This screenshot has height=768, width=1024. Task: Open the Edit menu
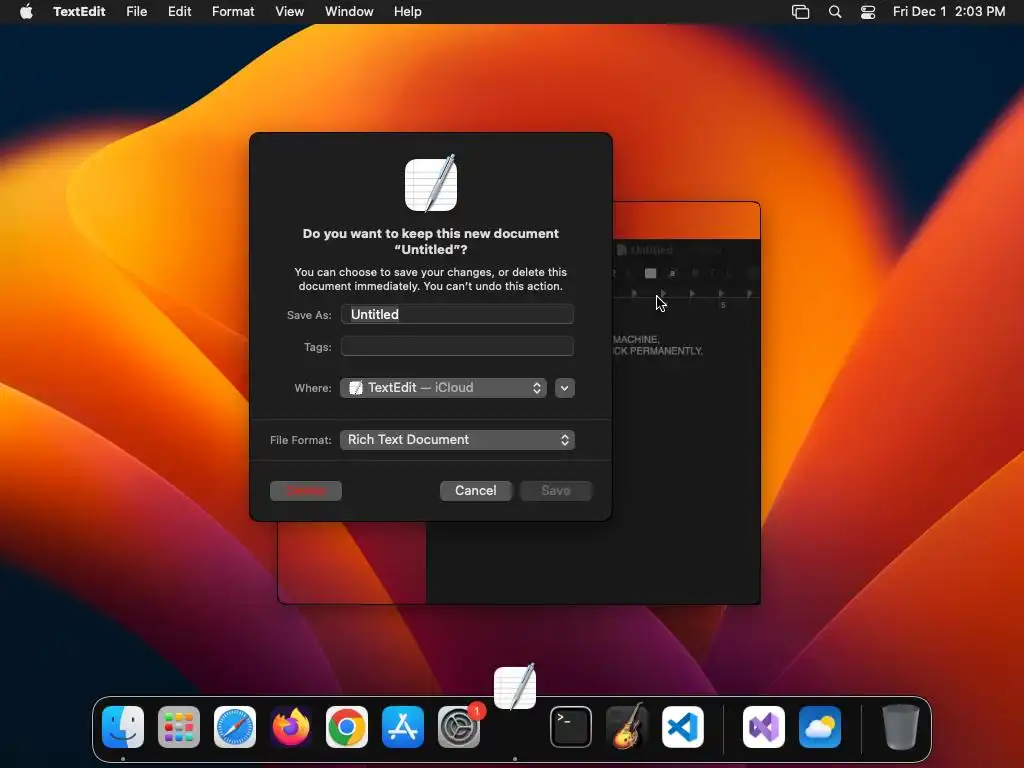click(x=180, y=12)
